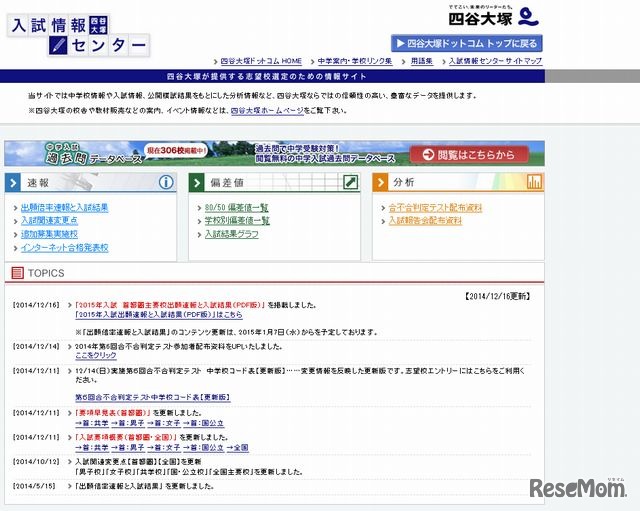The width and height of the screenshot is (640, 511).
Task: Click the [2014/12/14] topic date
Action: click(36, 347)
